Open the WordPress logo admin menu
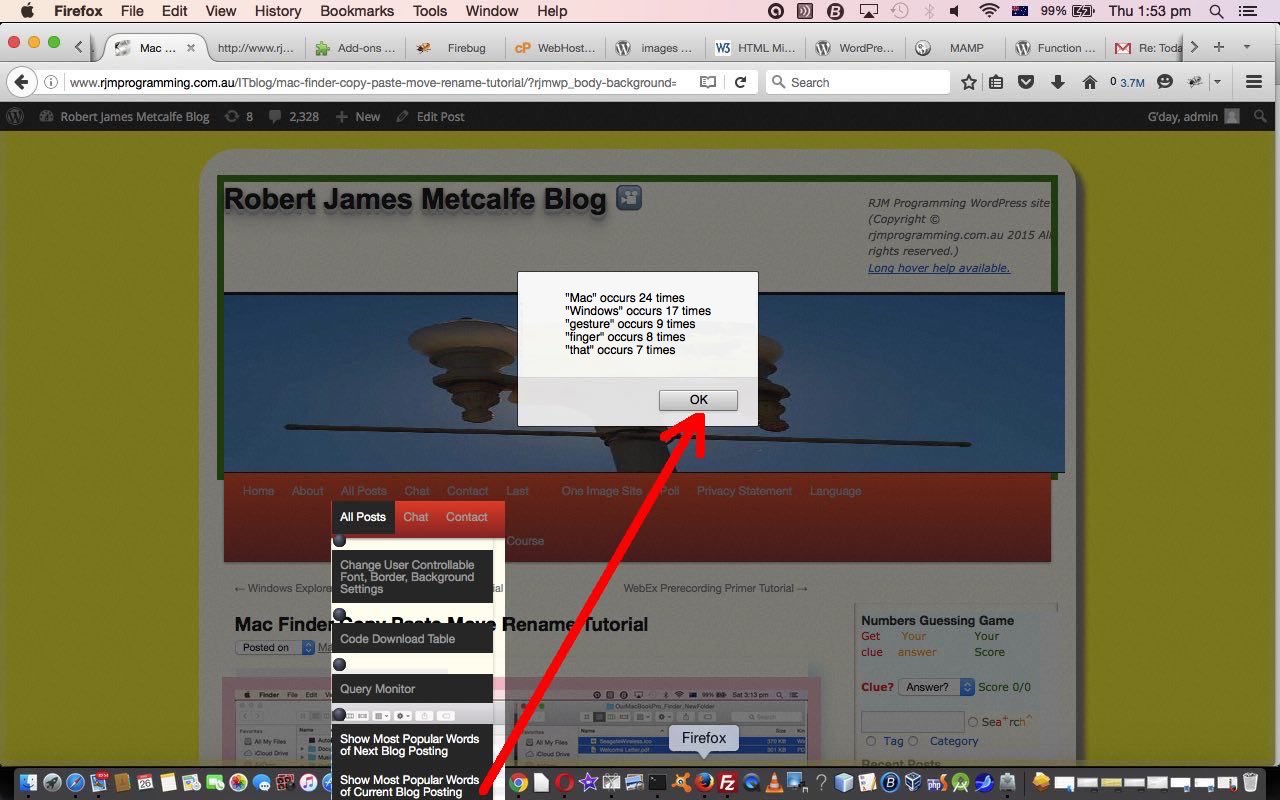Viewport: 1280px width, 800px height. click(x=15, y=116)
